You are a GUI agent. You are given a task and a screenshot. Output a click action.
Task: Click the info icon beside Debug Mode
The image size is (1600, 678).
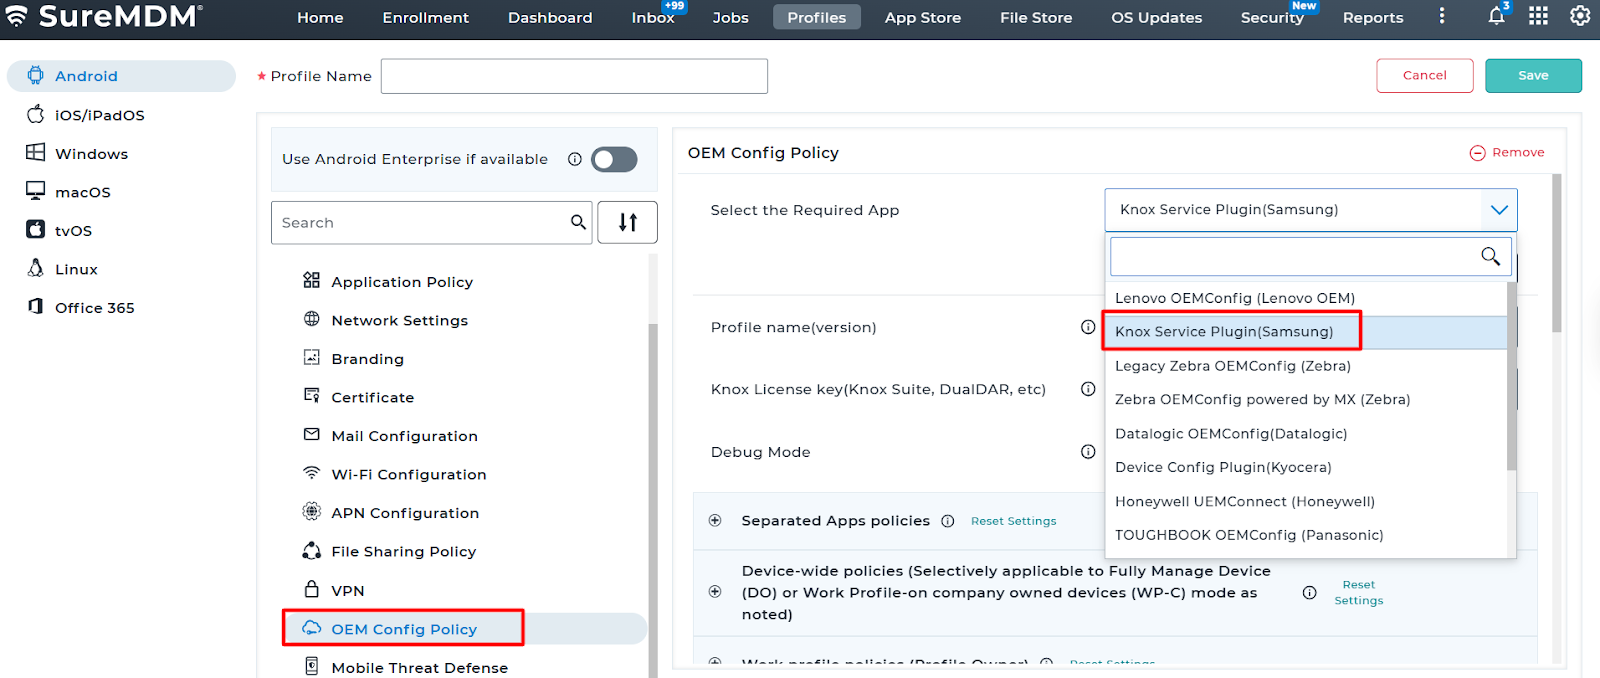tap(1088, 452)
